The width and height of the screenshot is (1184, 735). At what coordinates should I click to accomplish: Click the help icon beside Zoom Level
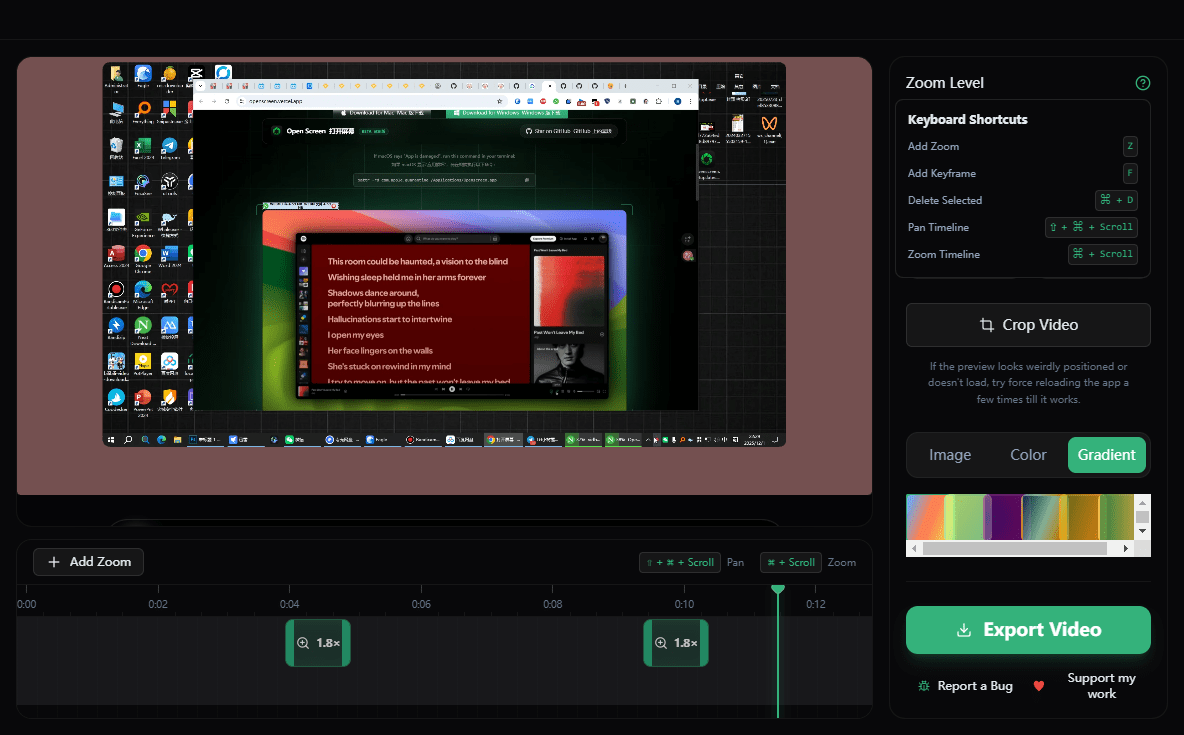(1143, 83)
